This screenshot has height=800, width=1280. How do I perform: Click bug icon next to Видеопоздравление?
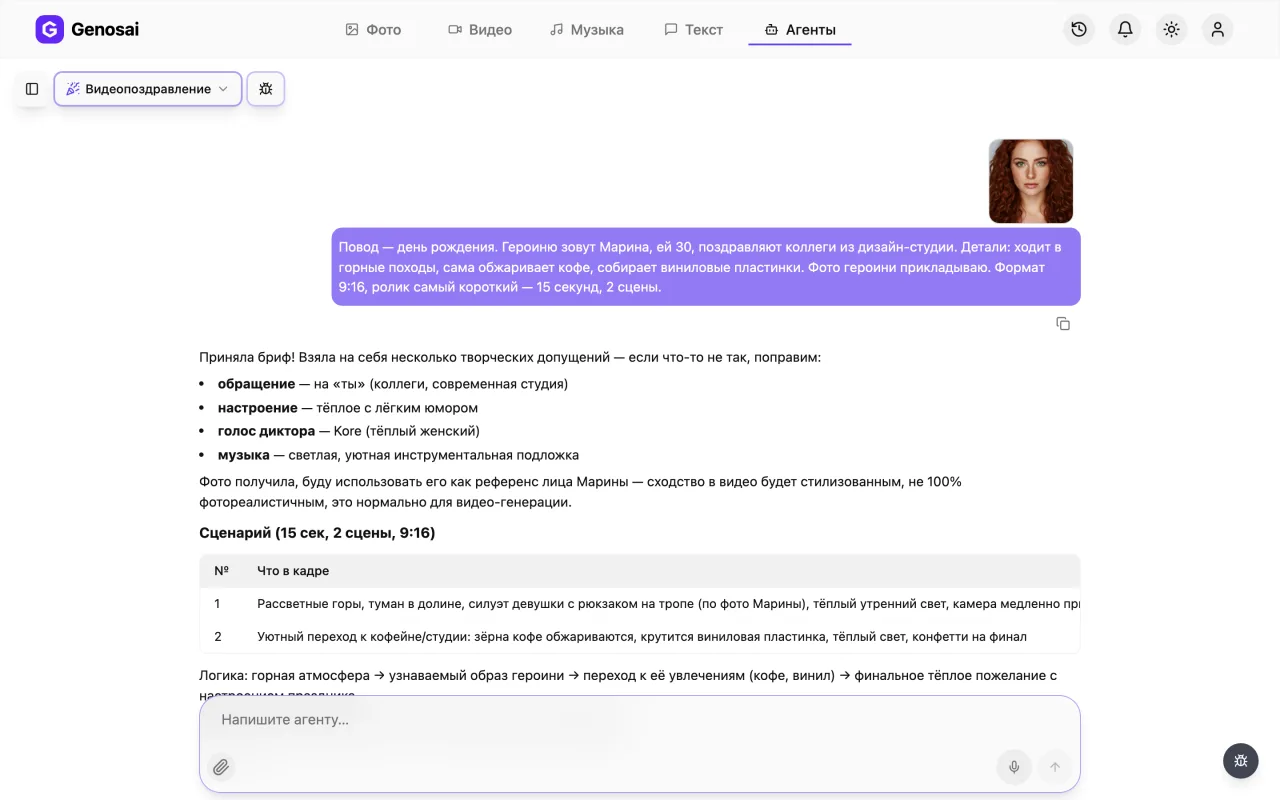[266, 89]
